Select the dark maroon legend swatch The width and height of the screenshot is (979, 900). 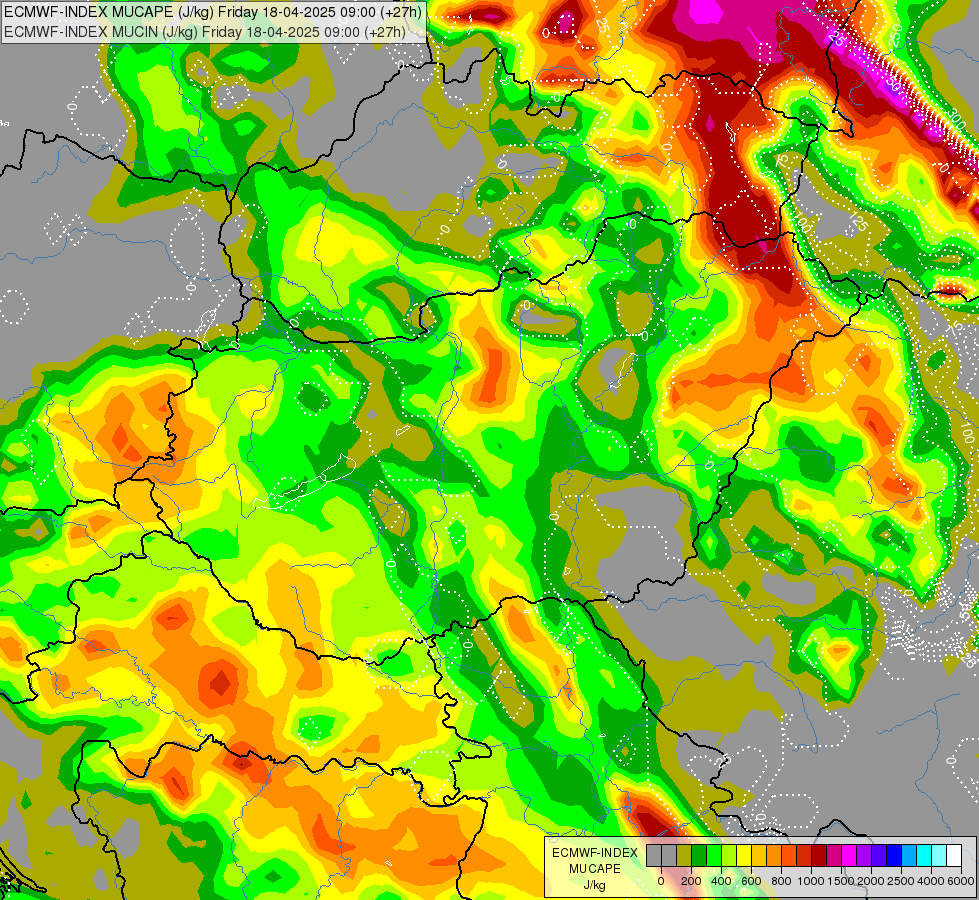coord(819,855)
